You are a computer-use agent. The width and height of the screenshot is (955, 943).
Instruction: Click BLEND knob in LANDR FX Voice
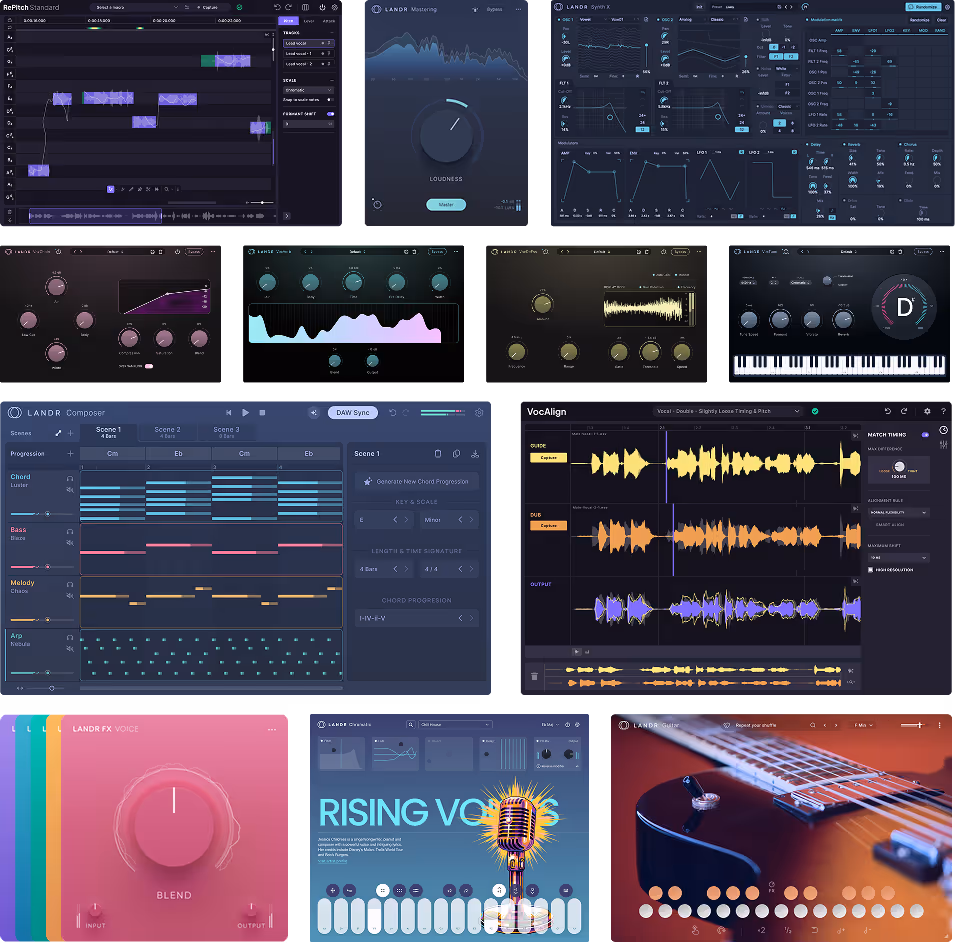[x=174, y=827]
